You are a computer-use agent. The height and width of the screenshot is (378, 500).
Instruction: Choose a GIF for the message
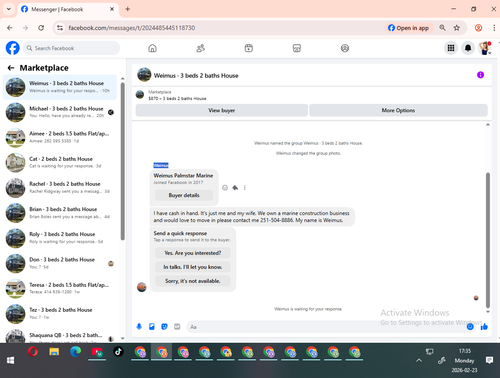point(177,327)
